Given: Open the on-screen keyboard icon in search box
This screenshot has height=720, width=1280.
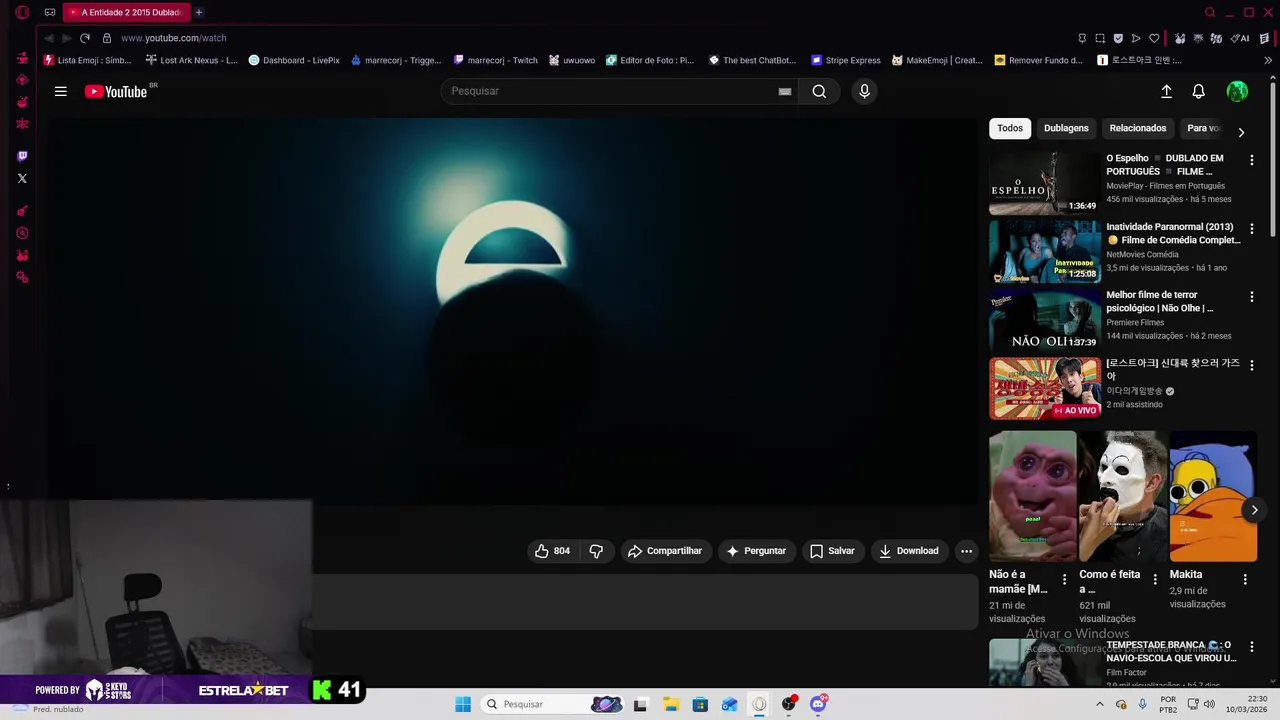Looking at the screenshot, I should click(x=785, y=91).
